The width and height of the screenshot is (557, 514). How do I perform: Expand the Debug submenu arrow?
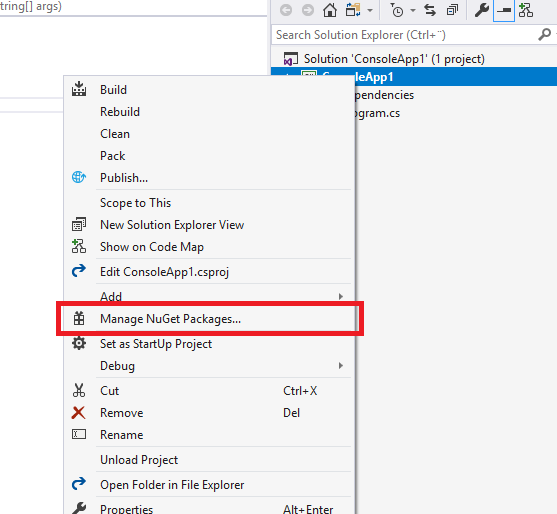point(341,366)
